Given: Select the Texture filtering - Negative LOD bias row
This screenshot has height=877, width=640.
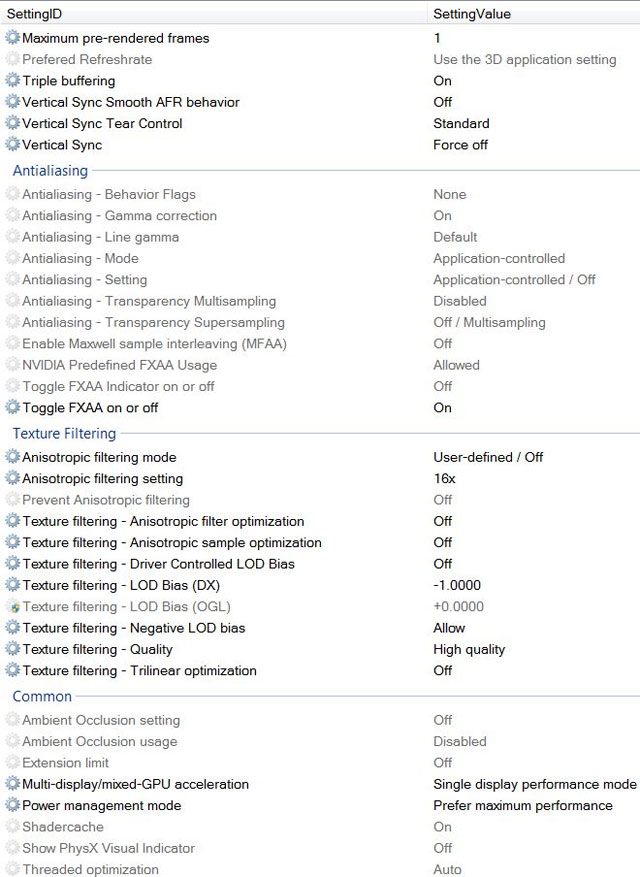Looking at the screenshot, I should point(133,628).
